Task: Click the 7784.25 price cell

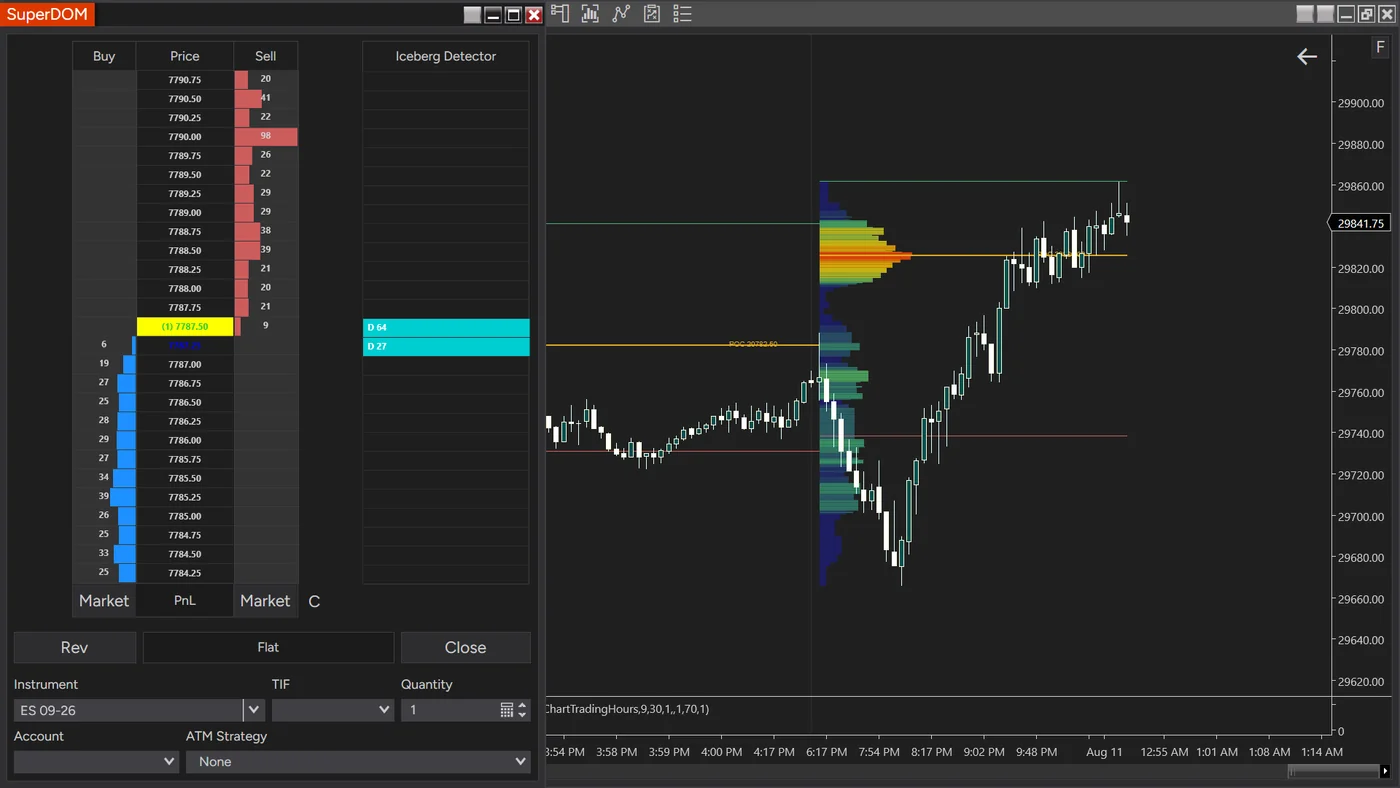Action: coord(185,573)
